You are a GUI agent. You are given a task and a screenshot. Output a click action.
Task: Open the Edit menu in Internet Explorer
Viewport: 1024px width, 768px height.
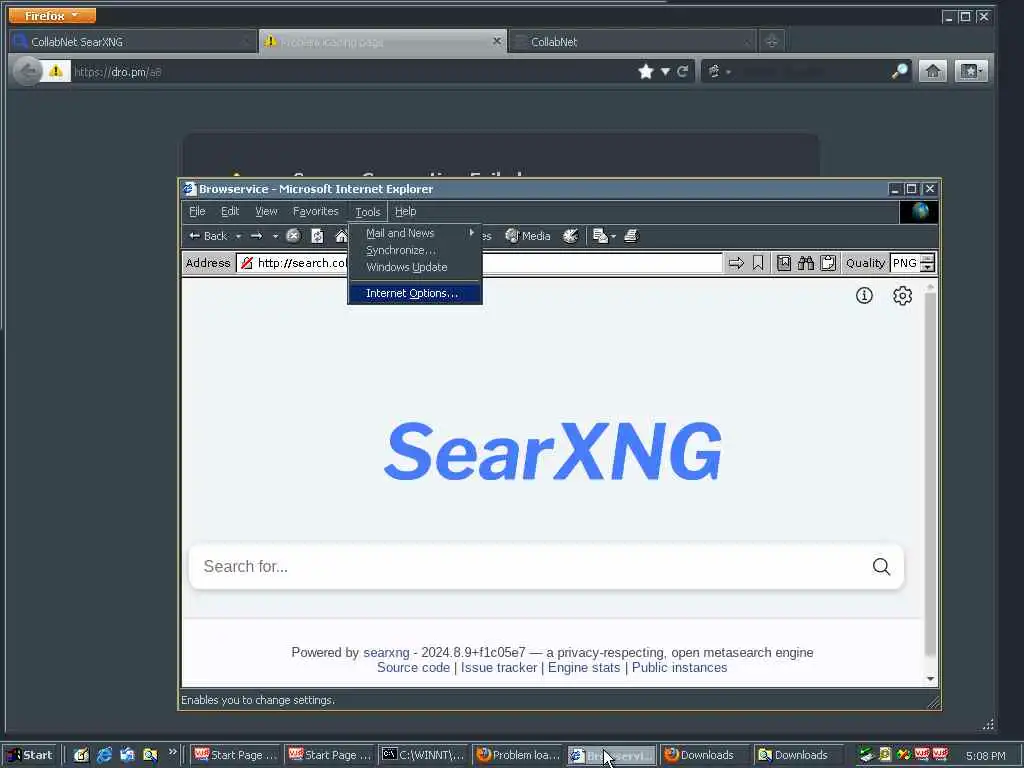point(230,212)
